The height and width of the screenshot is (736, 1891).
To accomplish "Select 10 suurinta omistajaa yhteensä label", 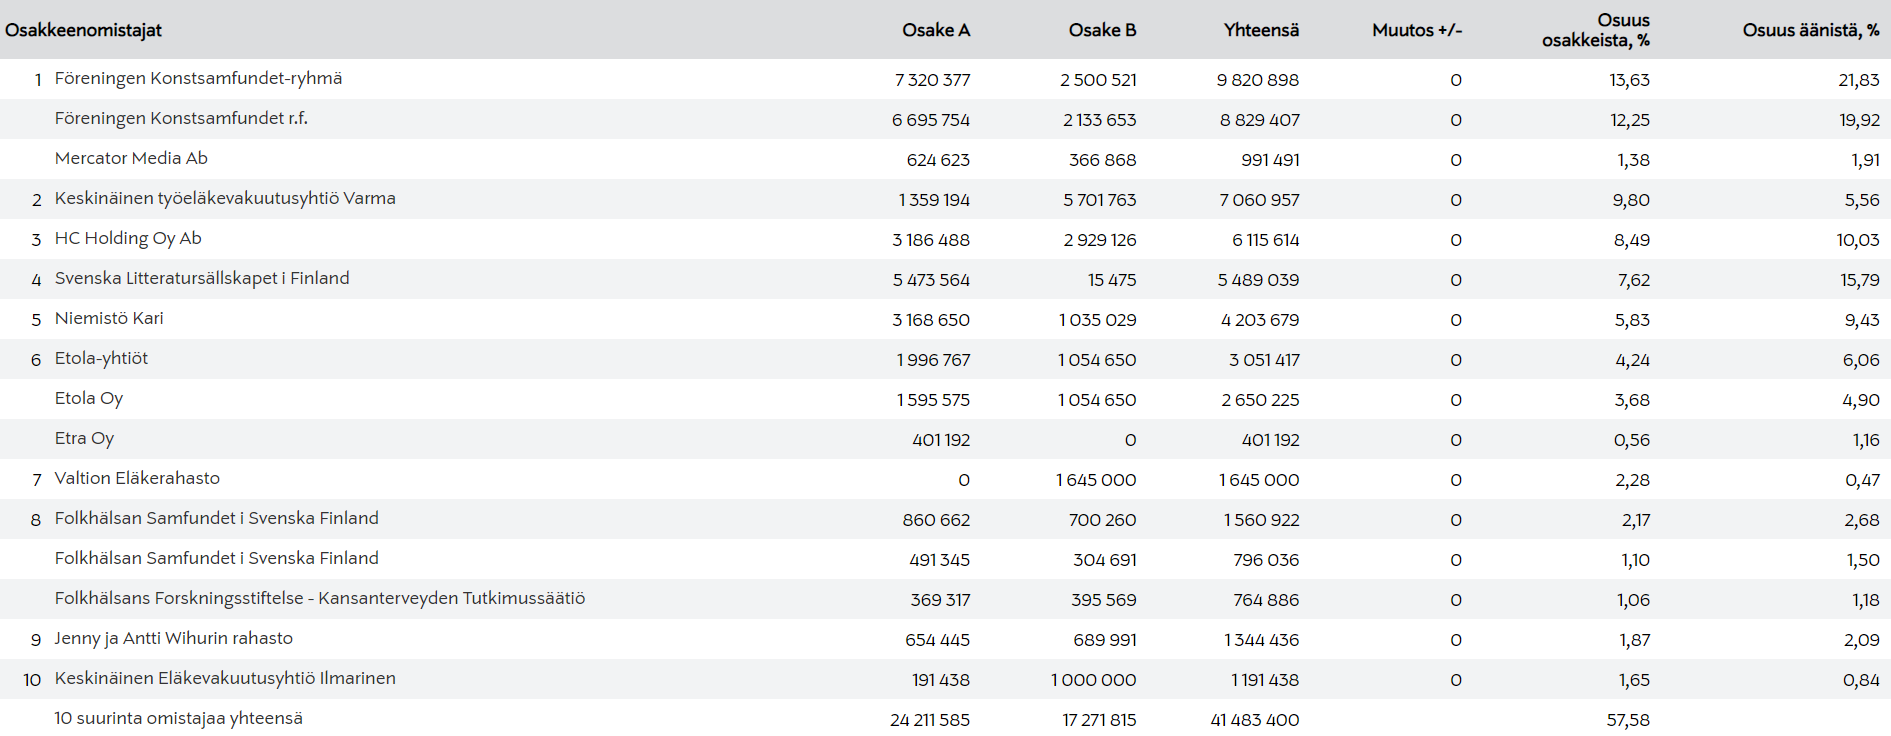I will (x=178, y=718).
